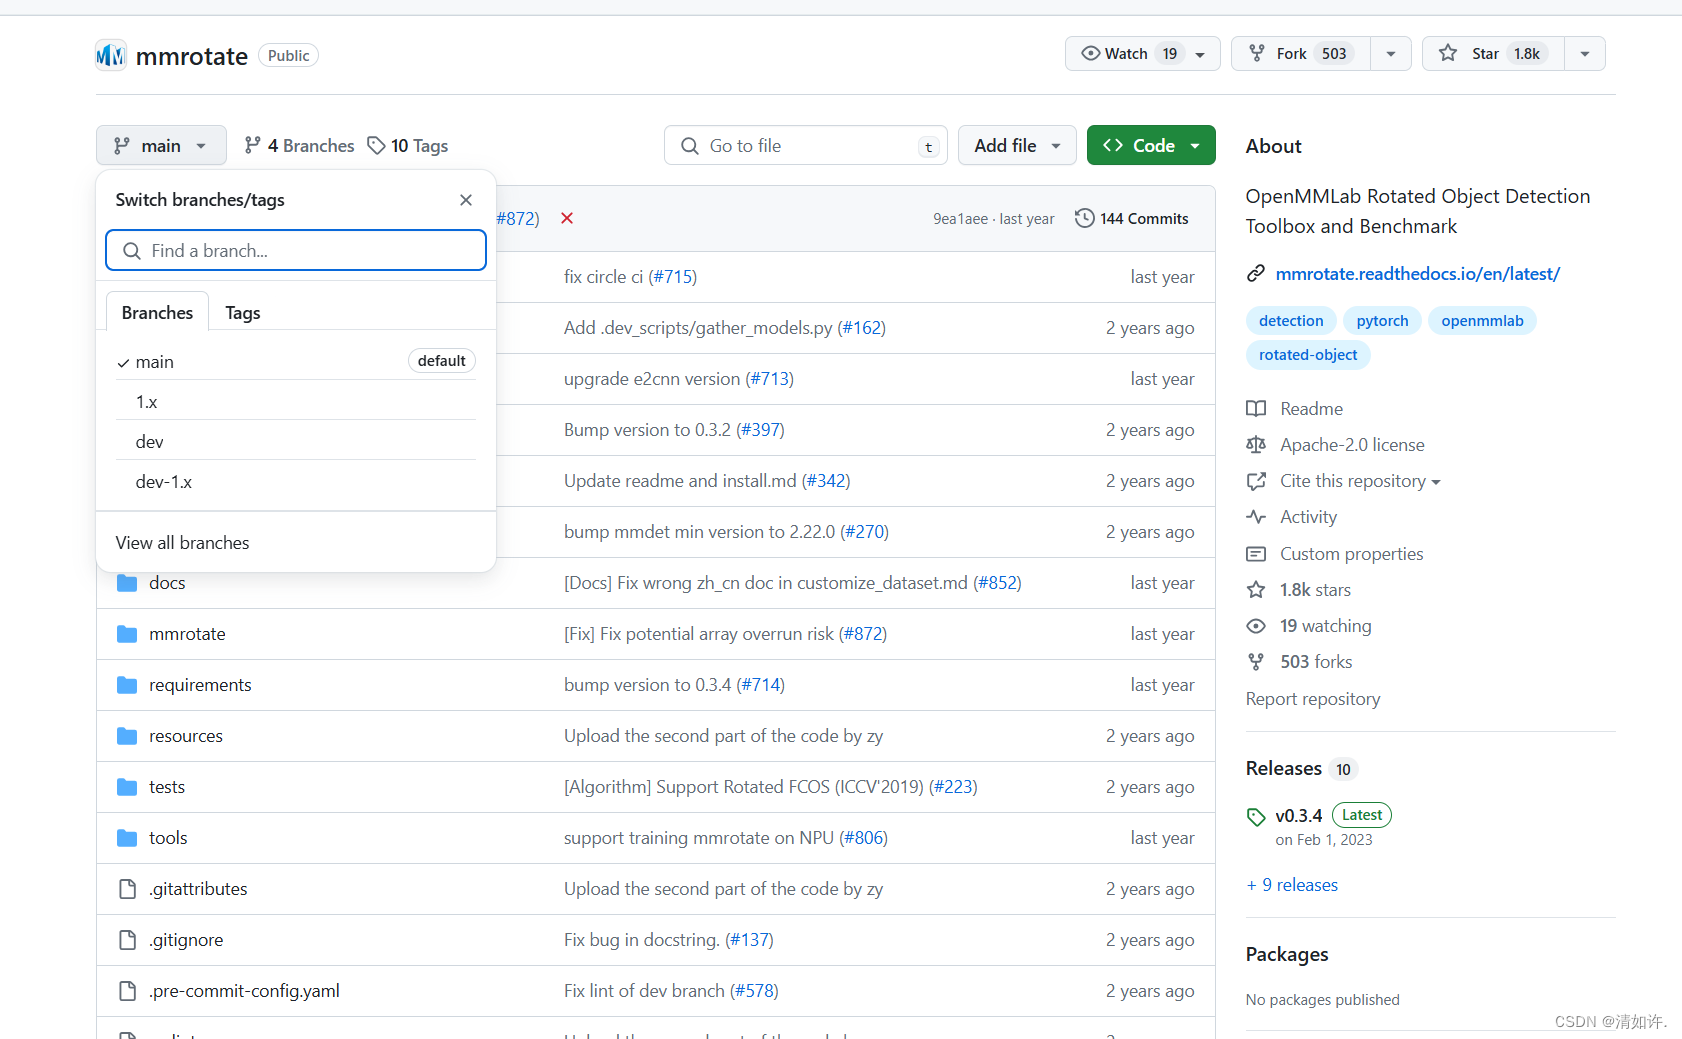Open the 144 Commits history link
This screenshot has height=1039, width=1682.
click(x=1132, y=218)
